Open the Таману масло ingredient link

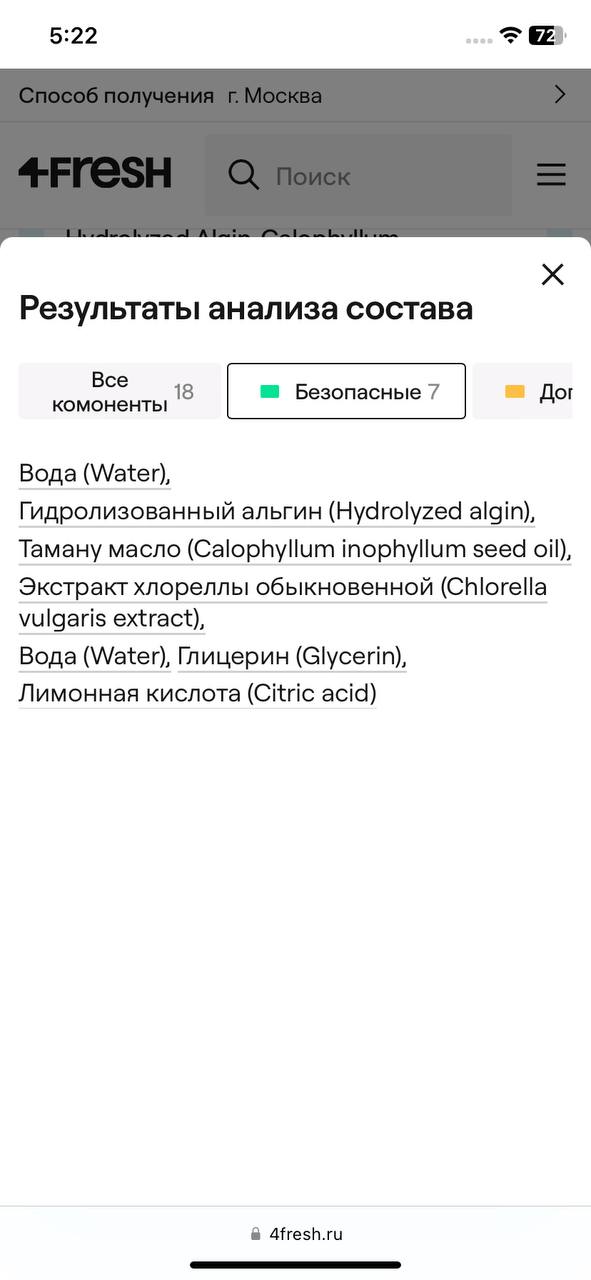tap(295, 550)
